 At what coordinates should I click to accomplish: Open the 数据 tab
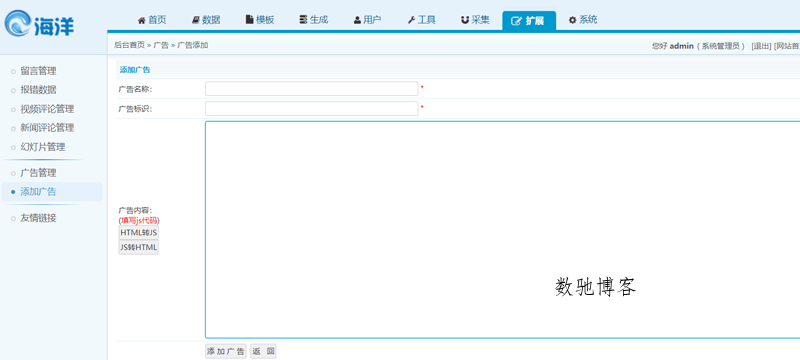pyautogui.click(x=206, y=20)
